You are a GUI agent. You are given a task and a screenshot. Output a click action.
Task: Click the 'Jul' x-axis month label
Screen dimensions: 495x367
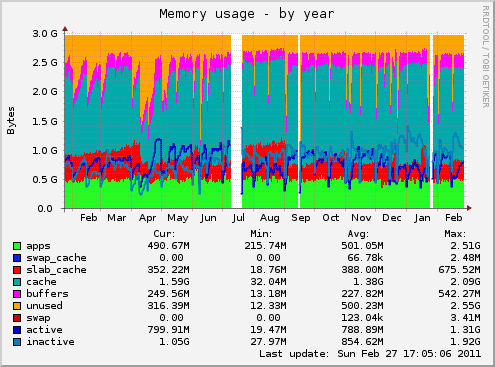[238, 218]
